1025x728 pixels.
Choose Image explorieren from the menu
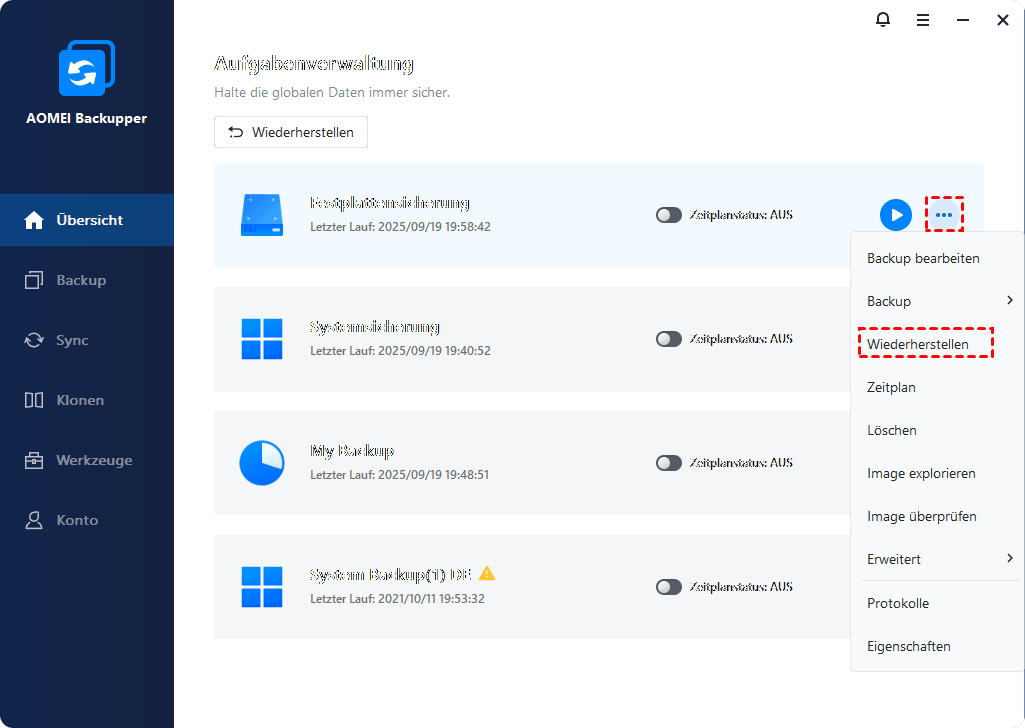click(x=921, y=473)
